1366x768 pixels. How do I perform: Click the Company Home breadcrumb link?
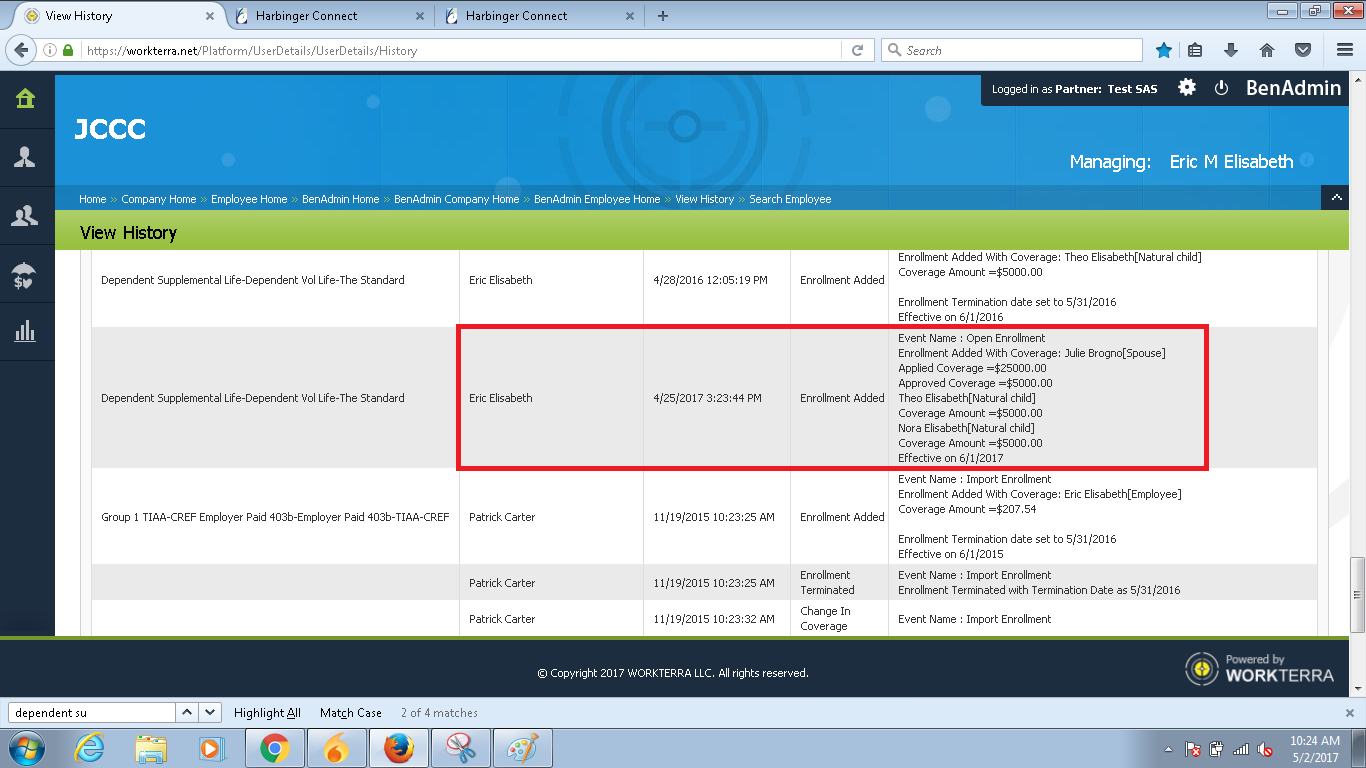pos(159,199)
